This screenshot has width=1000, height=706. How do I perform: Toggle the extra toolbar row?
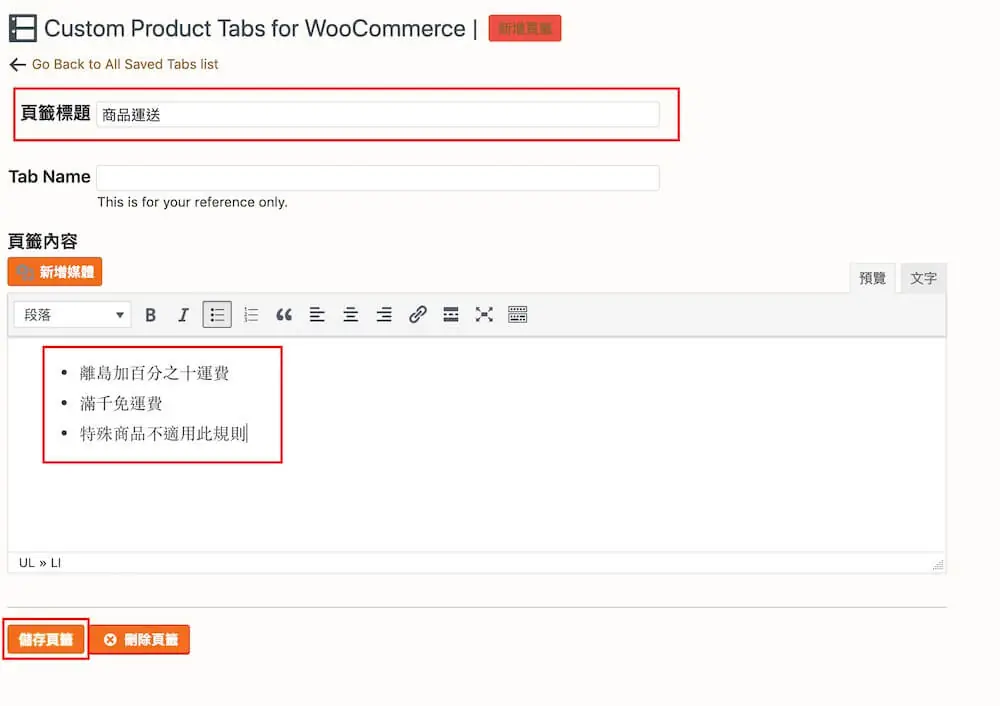[518, 315]
